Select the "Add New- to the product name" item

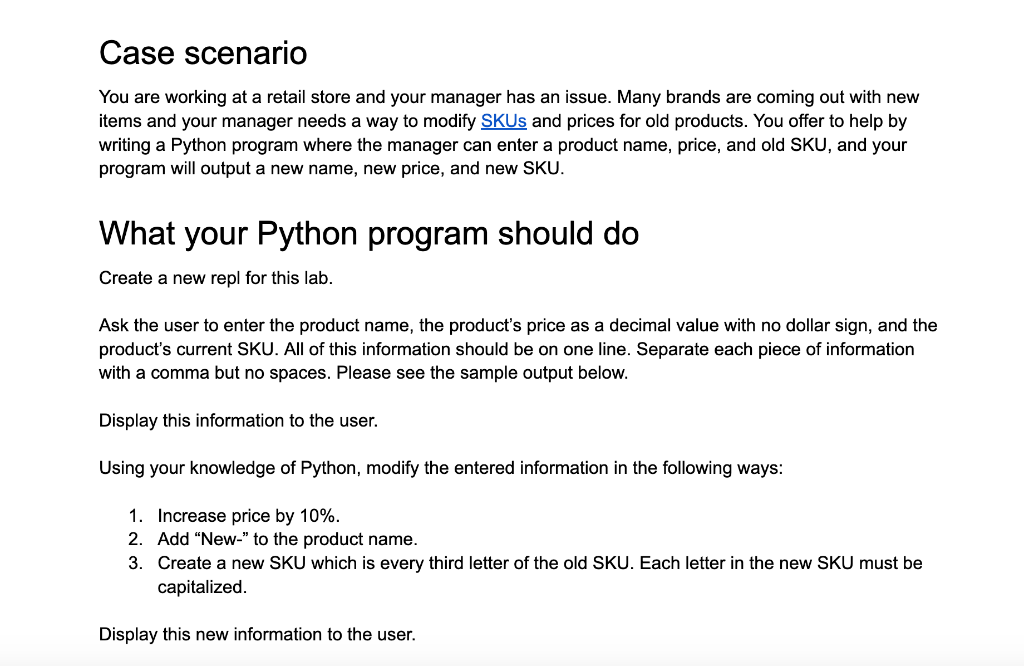pyautogui.click(x=287, y=540)
